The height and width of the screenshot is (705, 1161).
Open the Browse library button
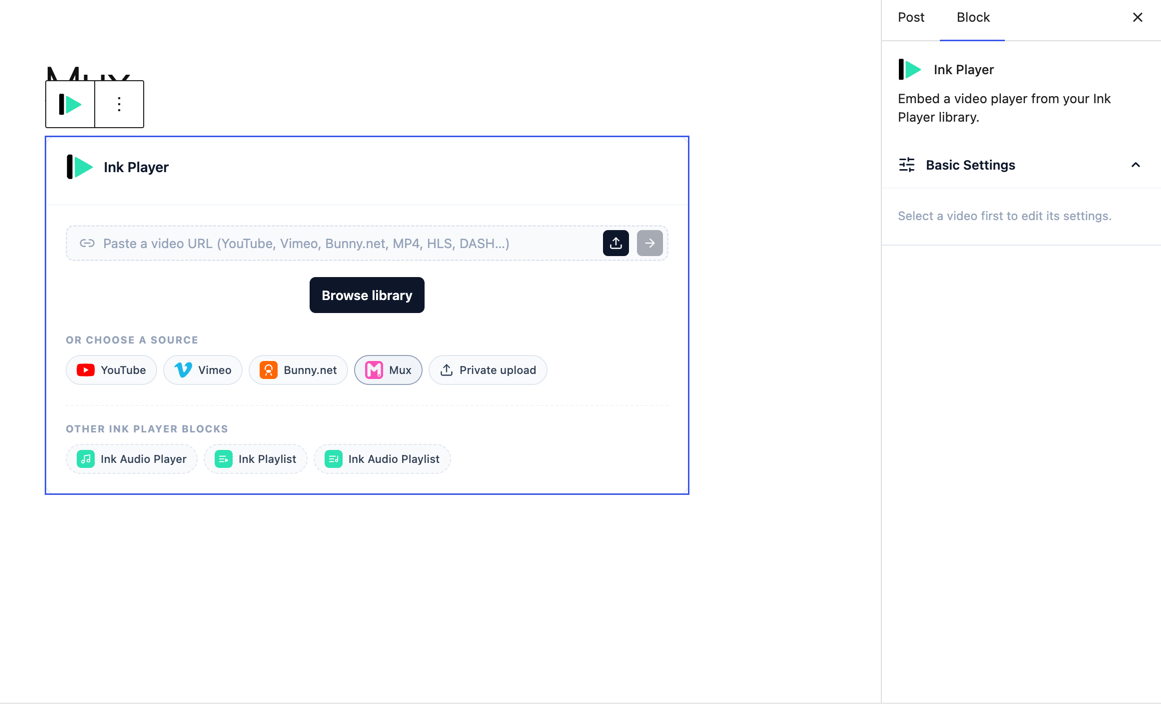[367, 295]
